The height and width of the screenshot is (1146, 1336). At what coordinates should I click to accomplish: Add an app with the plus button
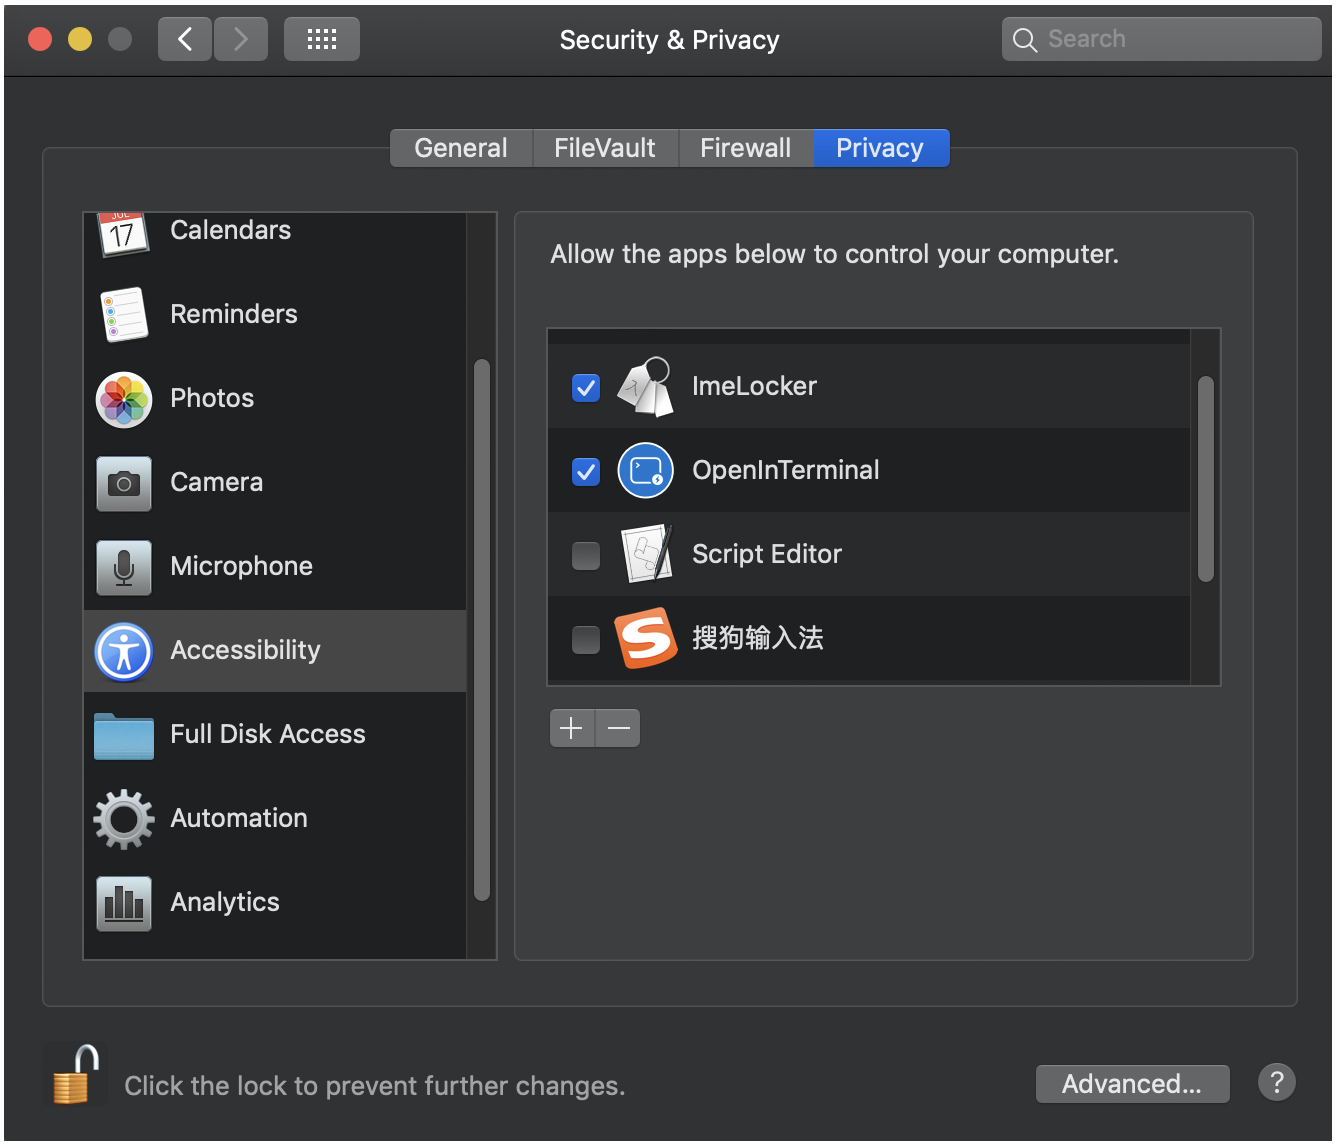[572, 728]
